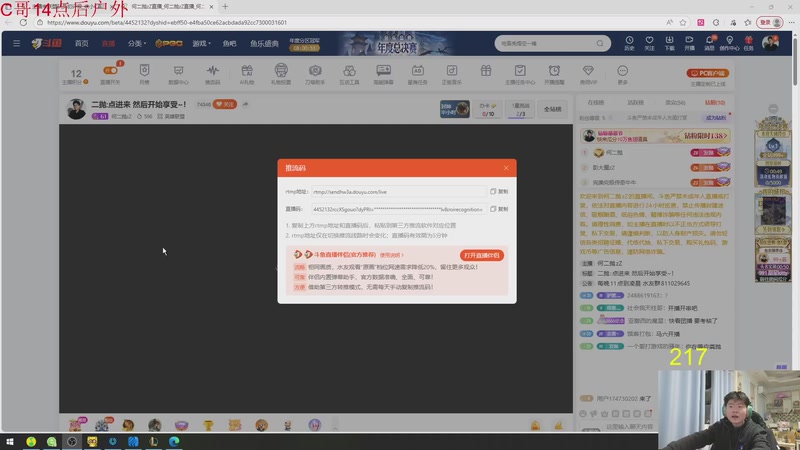Viewport: 800px width, 450px height.
Task: Expand the 分类 category dropdown
Action: click(x=136, y=43)
